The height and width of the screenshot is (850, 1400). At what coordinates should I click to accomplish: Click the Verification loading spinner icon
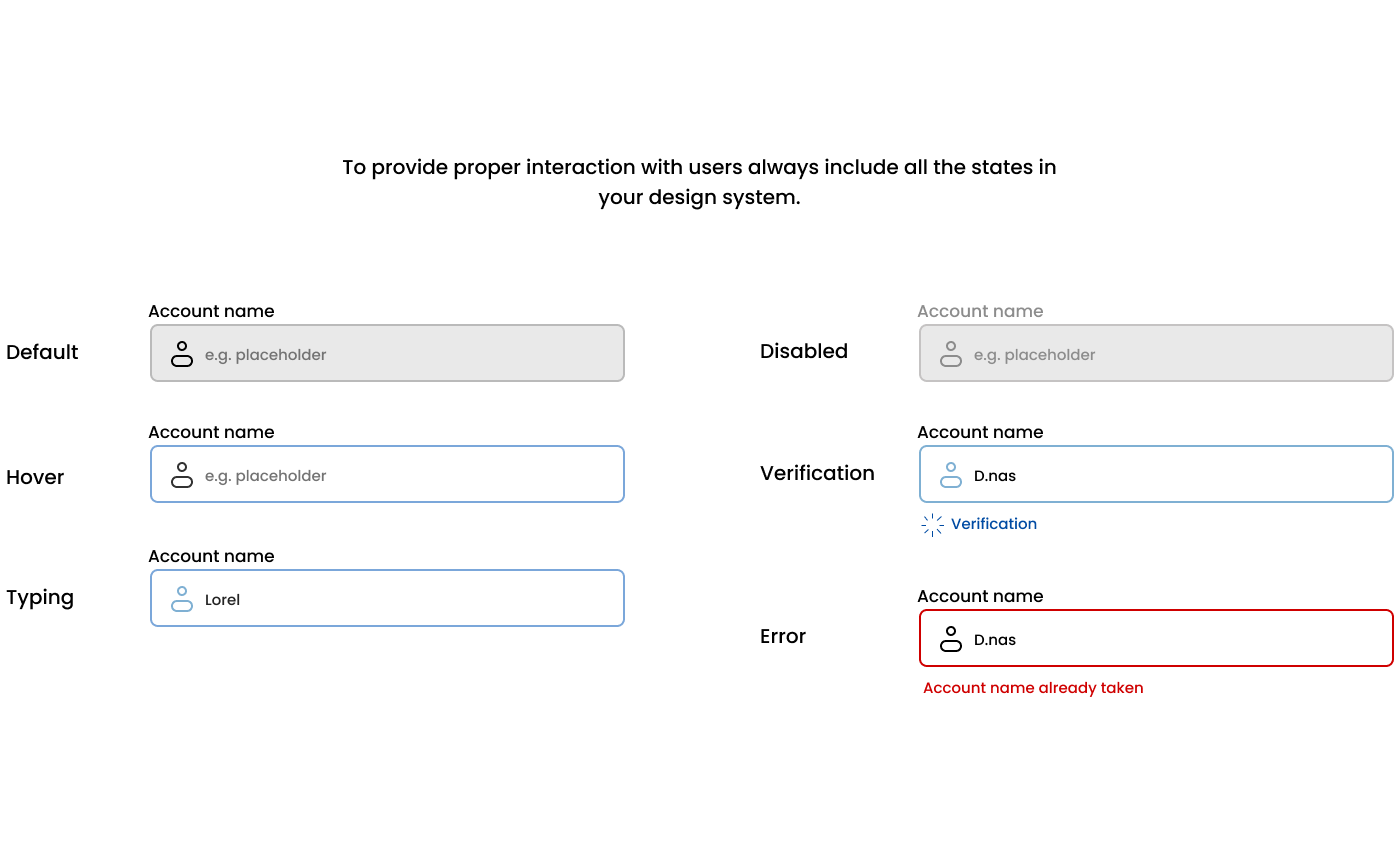click(933, 525)
